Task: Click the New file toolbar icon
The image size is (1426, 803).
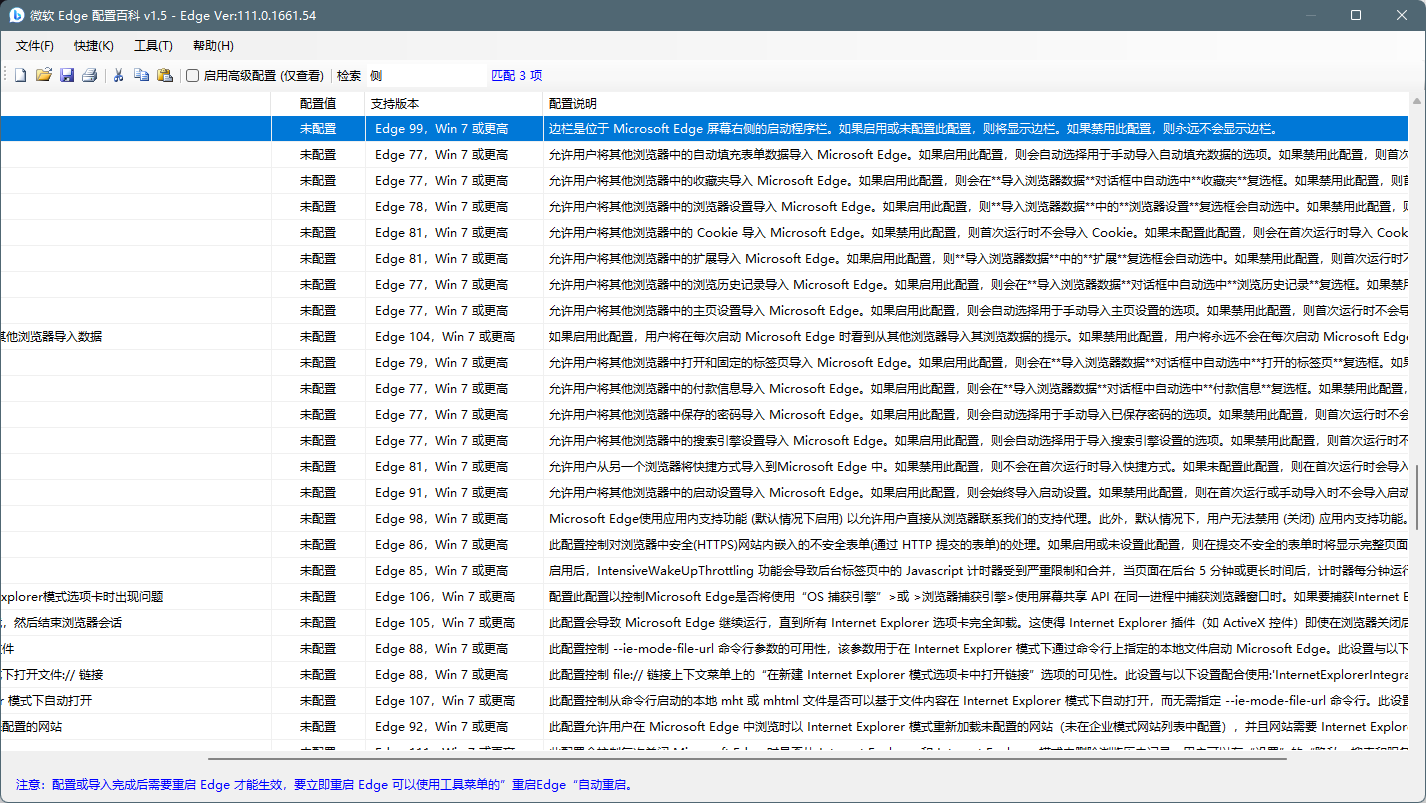Action: (x=20, y=75)
